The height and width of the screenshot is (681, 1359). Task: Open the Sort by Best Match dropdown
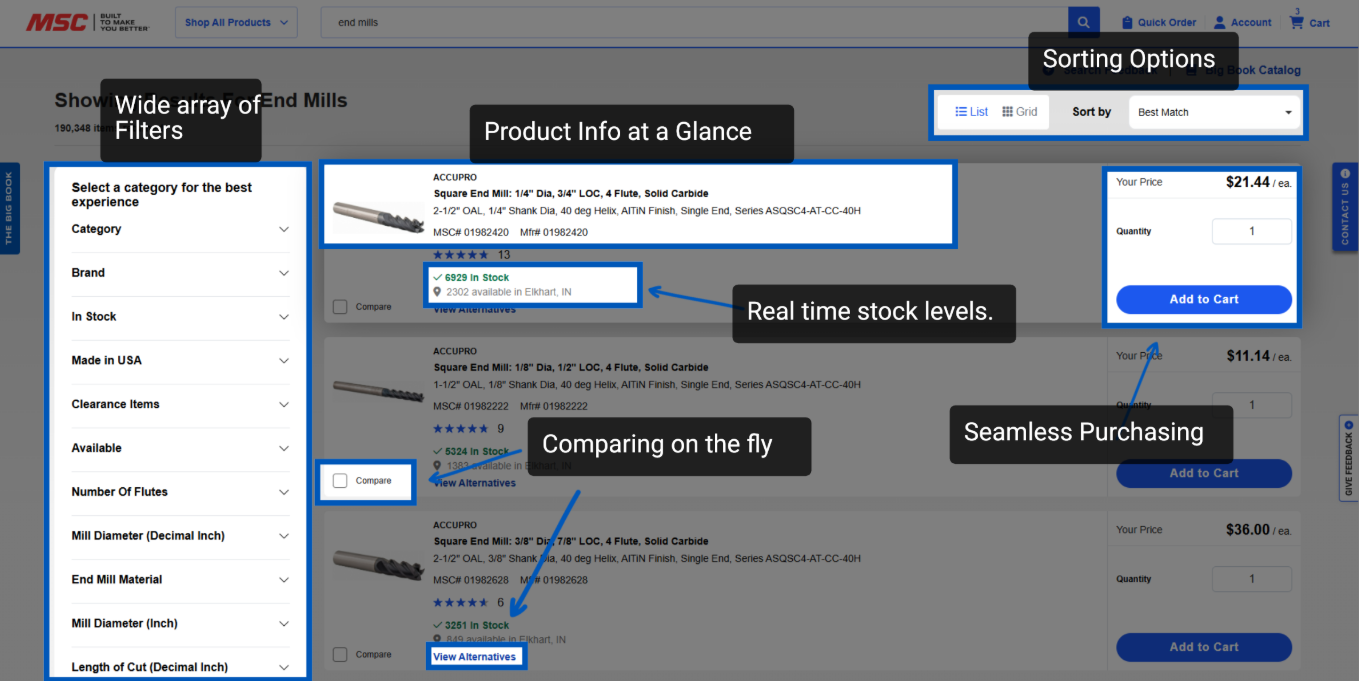pyautogui.click(x=1214, y=112)
